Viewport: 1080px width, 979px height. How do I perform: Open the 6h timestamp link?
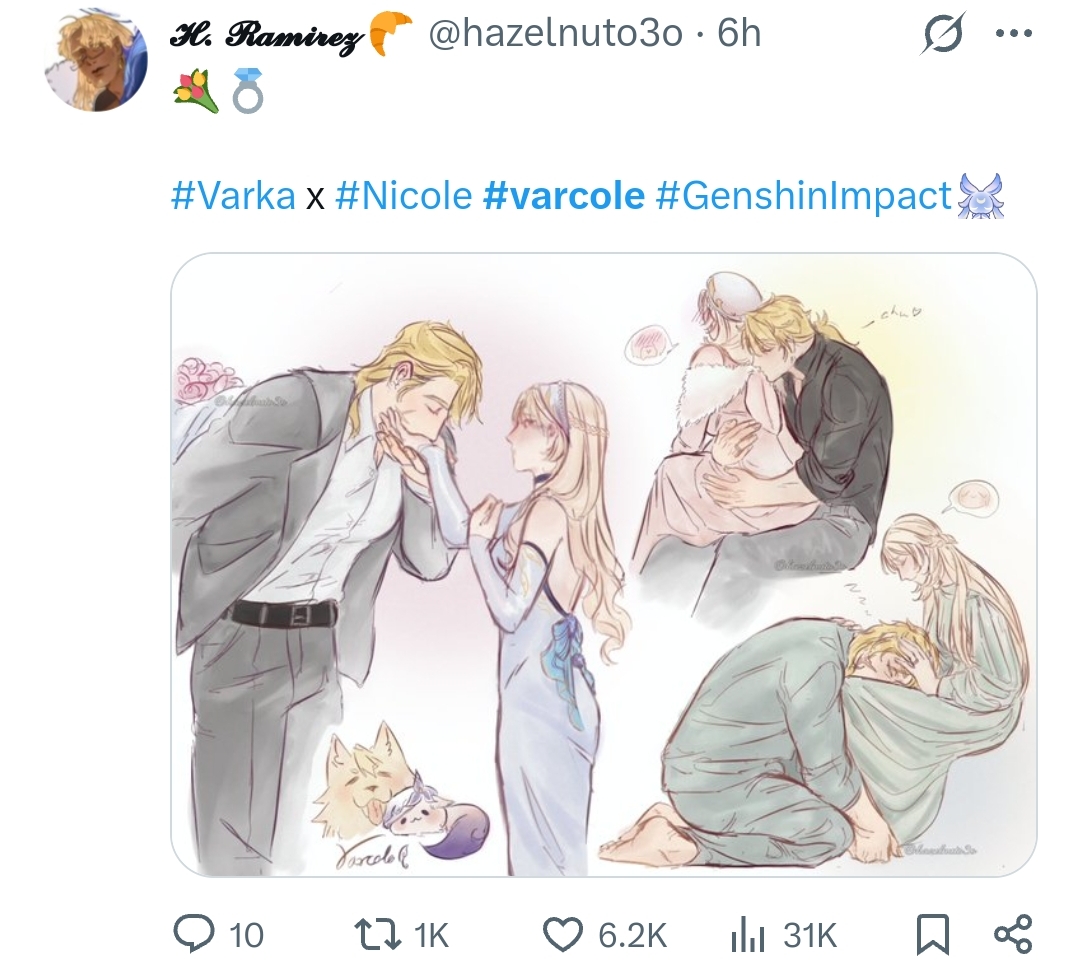pos(739,33)
